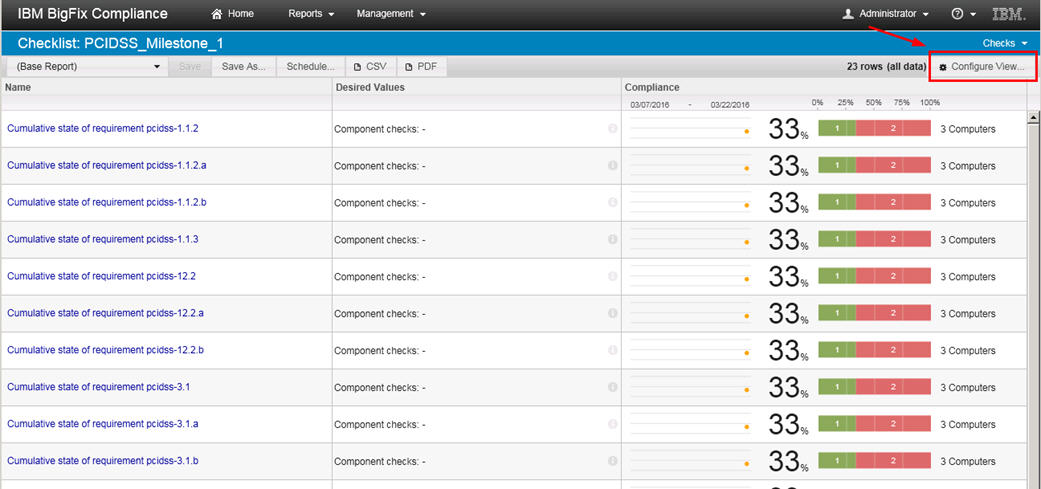Export the report as PDF
Image resolution: width=1041 pixels, height=489 pixels.
[x=422, y=66]
